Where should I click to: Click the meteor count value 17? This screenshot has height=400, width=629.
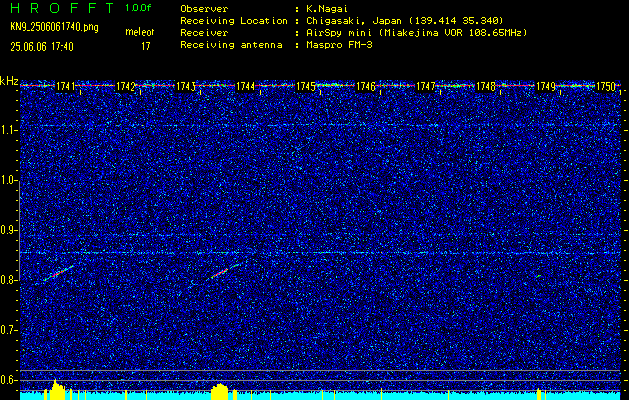coord(145,47)
